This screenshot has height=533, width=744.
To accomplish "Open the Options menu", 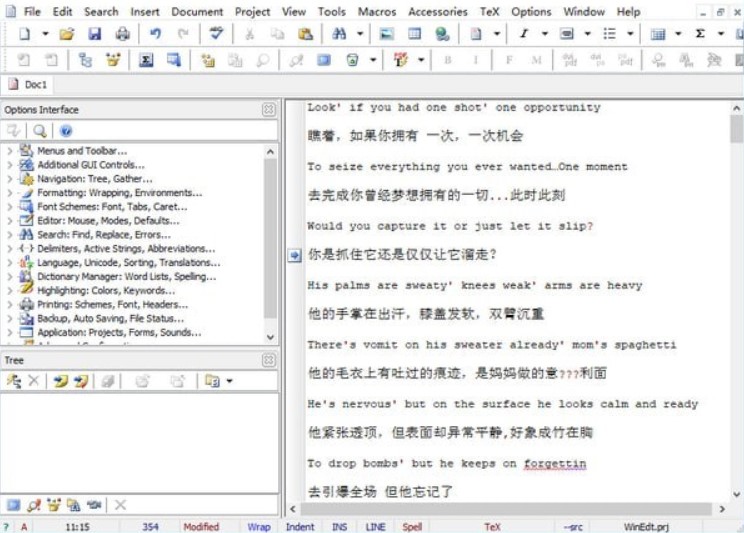I will click(531, 11).
